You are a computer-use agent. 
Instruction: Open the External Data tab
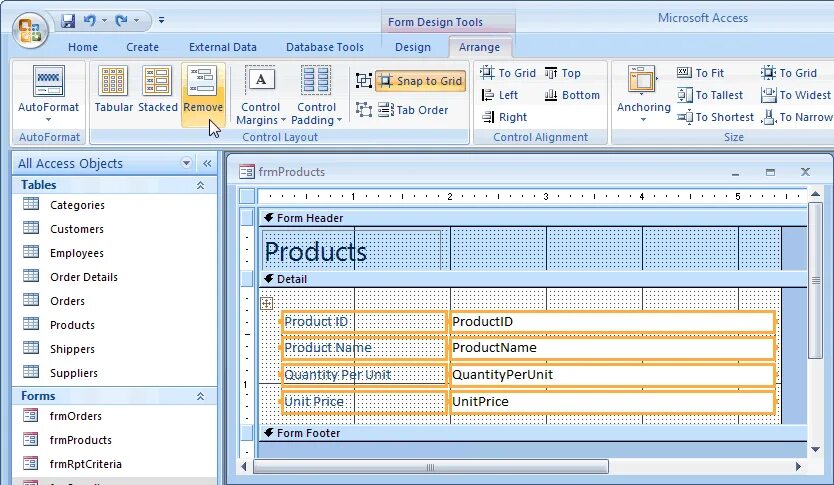(x=222, y=47)
